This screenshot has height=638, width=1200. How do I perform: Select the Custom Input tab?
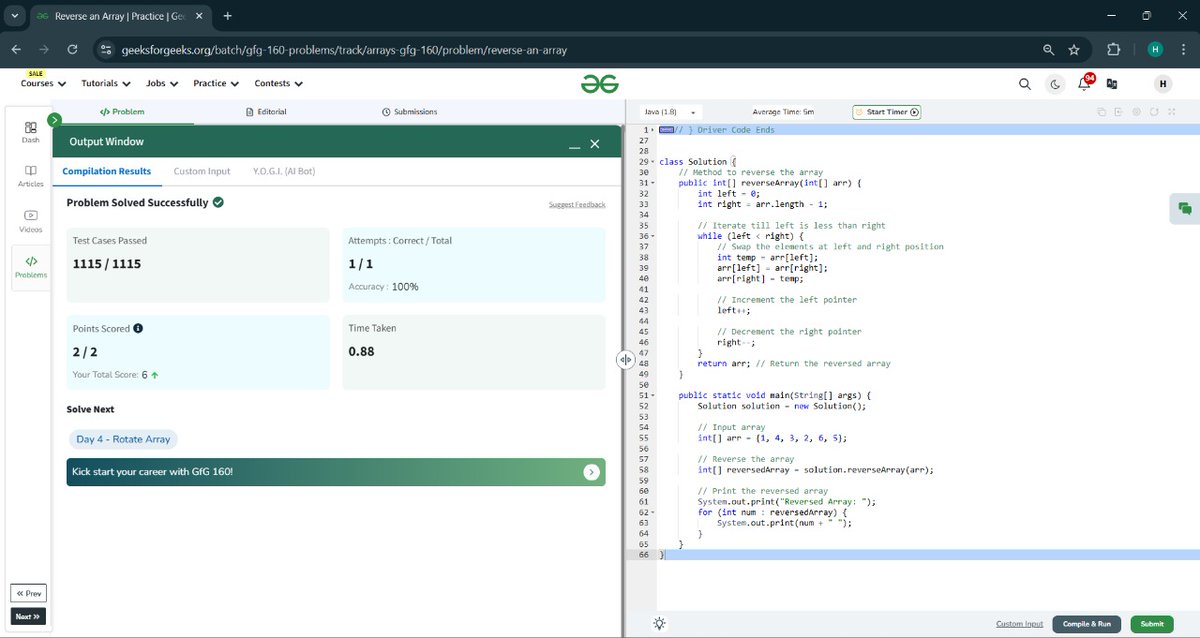pos(202,171)
